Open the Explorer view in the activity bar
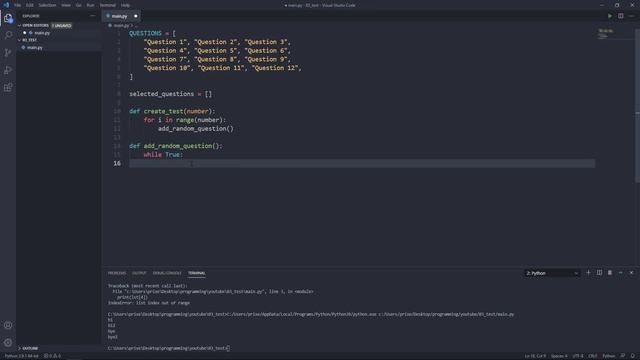Viewport: 640px width, 360px height. point(8,18)
